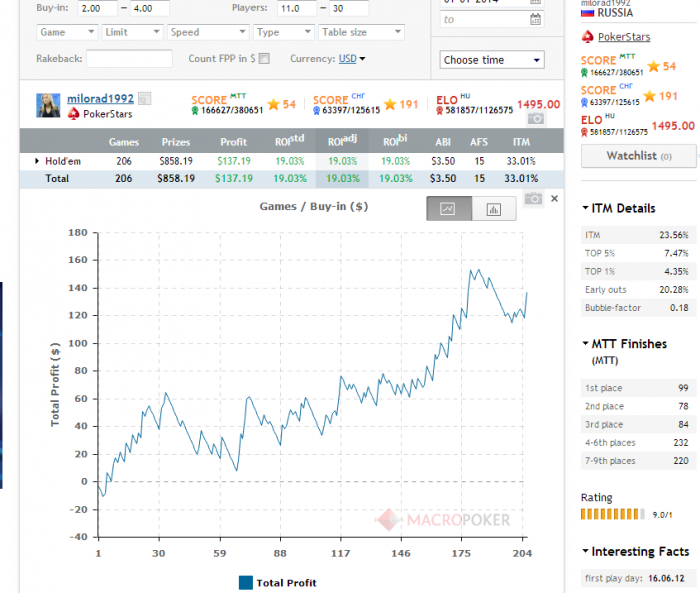Switch to line chart view

[449, 209]
